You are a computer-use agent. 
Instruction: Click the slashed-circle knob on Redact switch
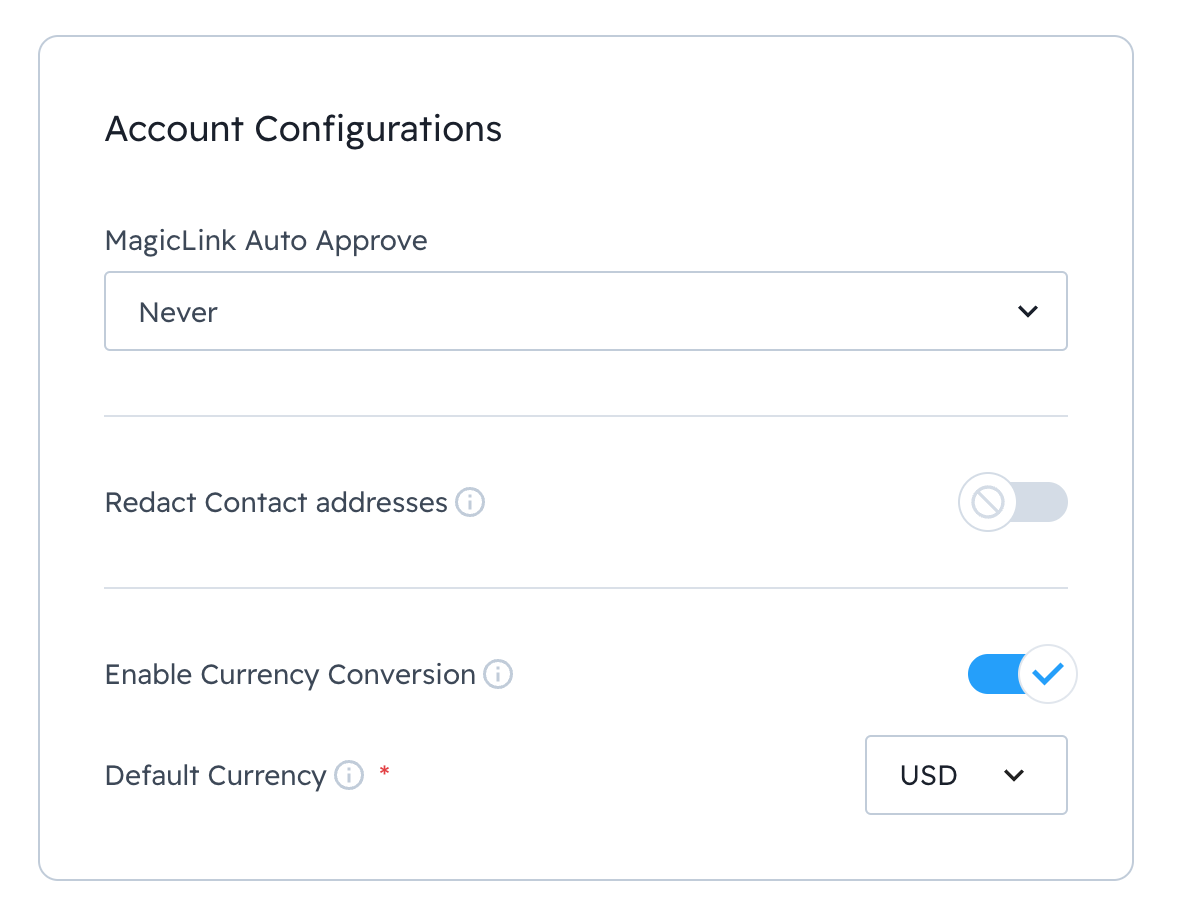(987, 502)
